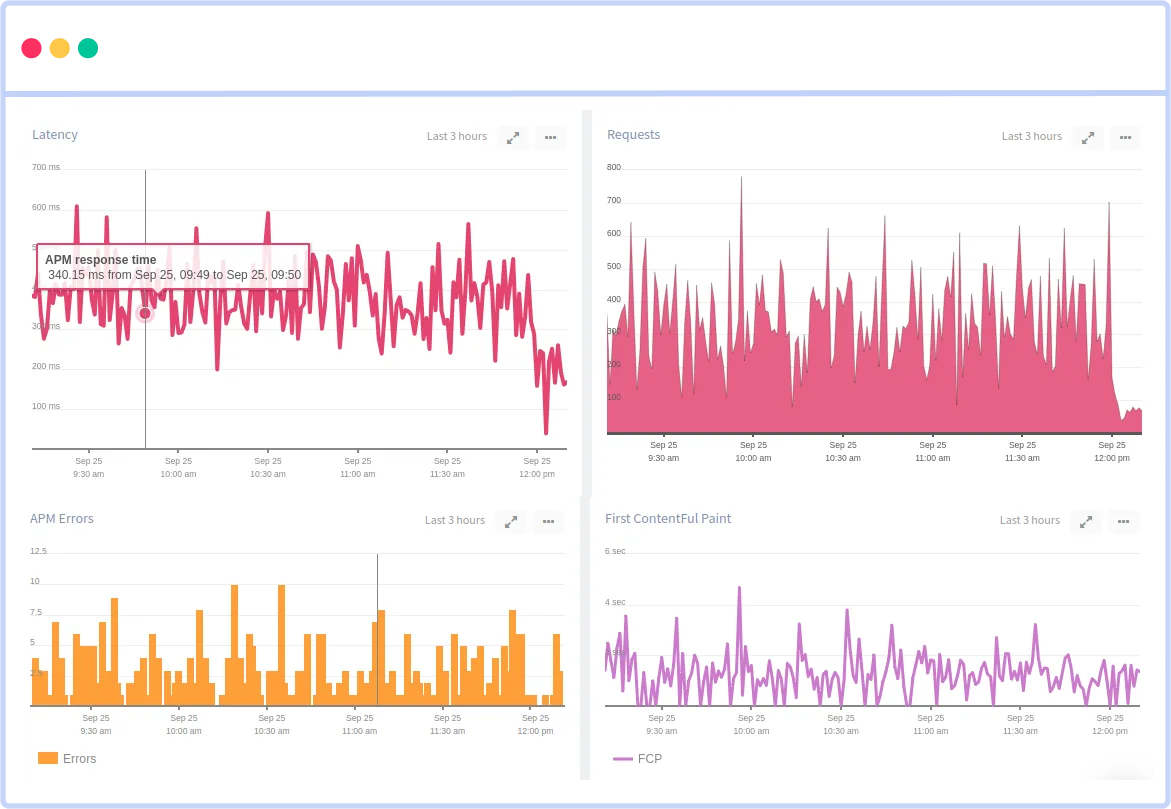The width and height of the screenshot is (1171, 809).
Task: Click the purple FCP legend swatch
Action: click(x=623, y=758)
